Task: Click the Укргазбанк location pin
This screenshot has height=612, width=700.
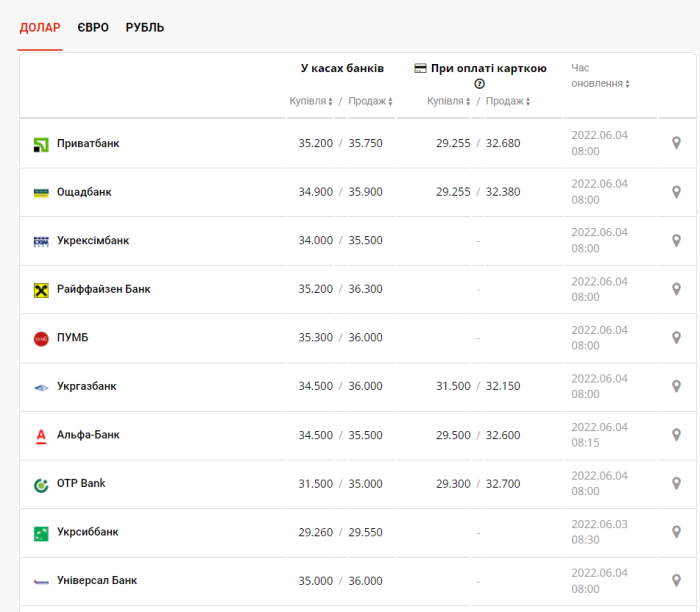Action: click(676, 387)
